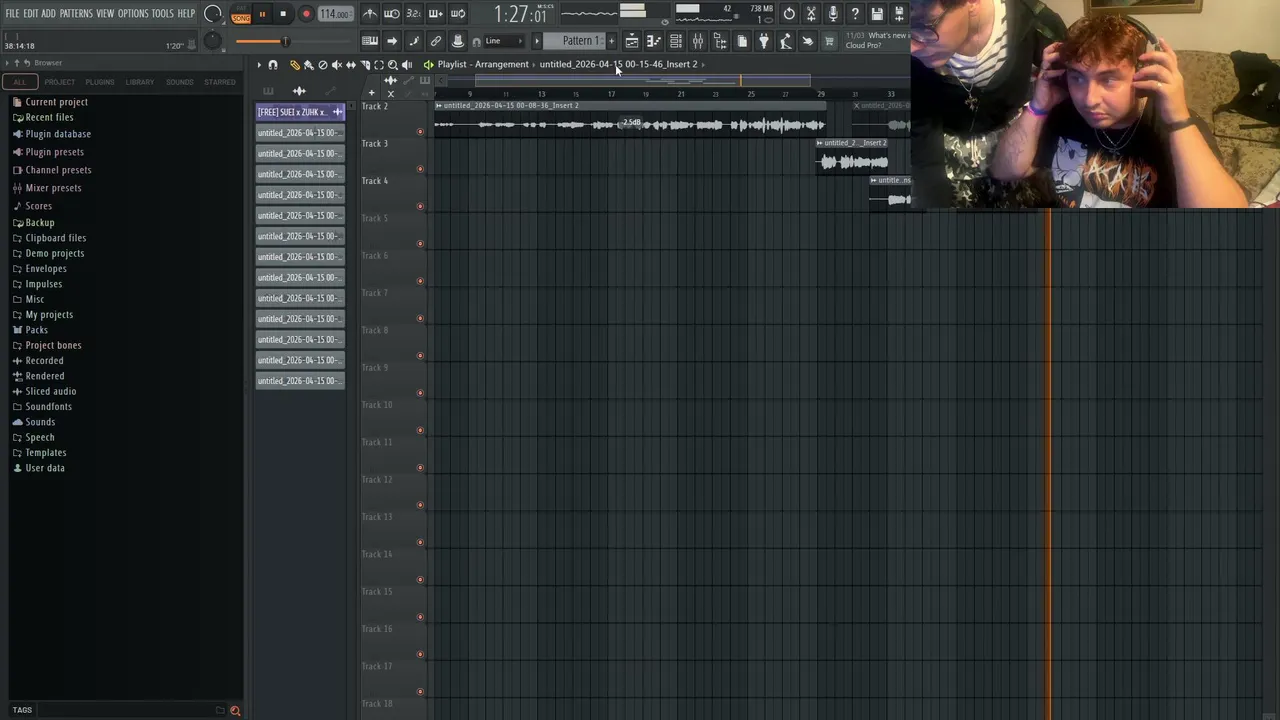Stop playback with the stop button

284,14
